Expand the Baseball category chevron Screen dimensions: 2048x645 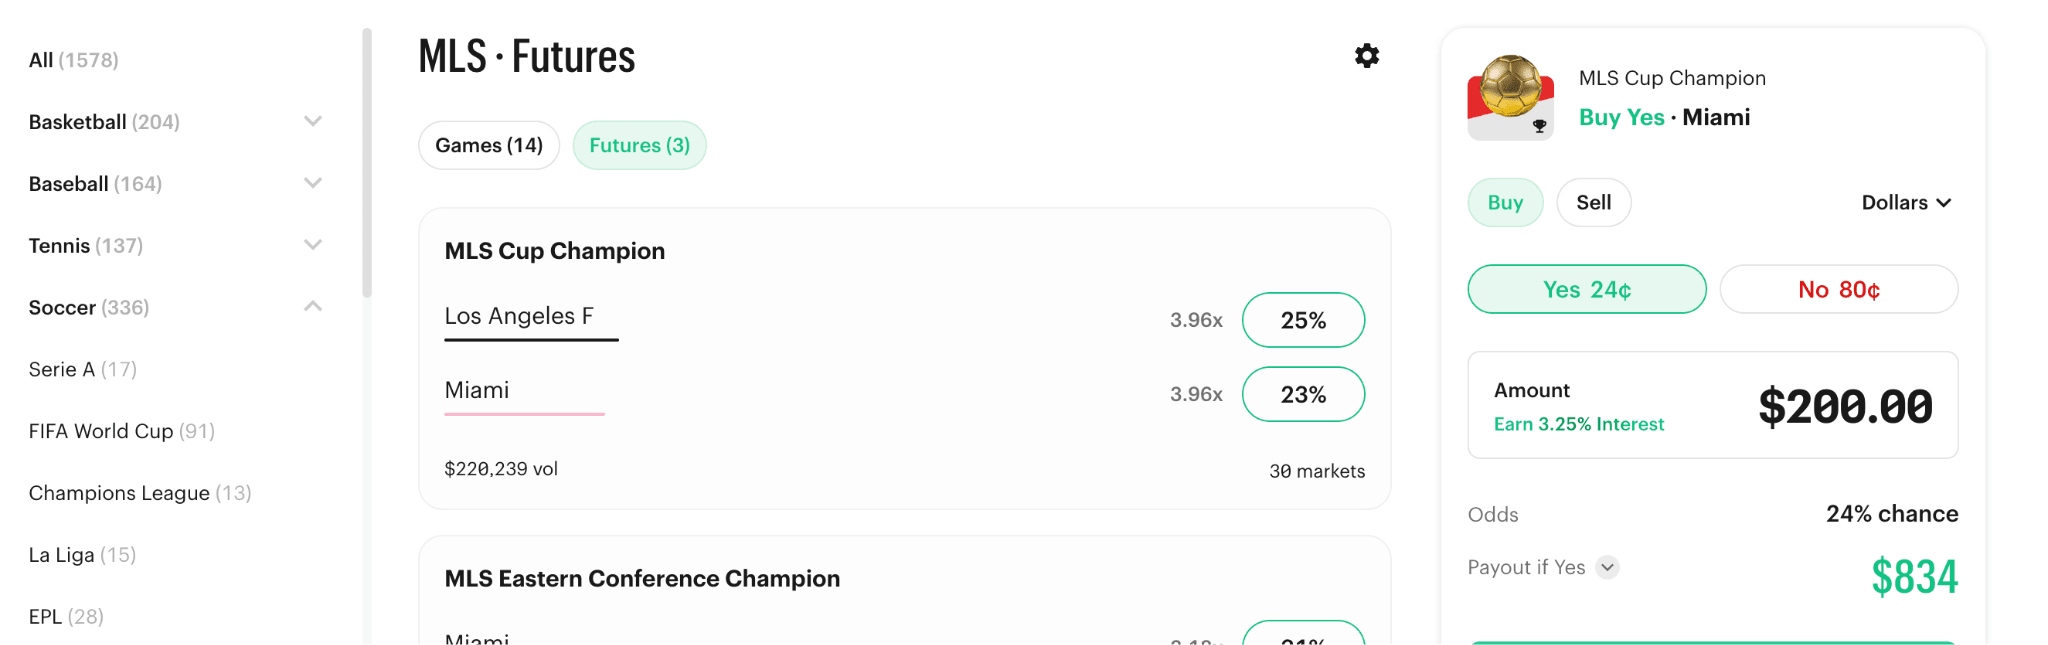(x=313, y=184)
